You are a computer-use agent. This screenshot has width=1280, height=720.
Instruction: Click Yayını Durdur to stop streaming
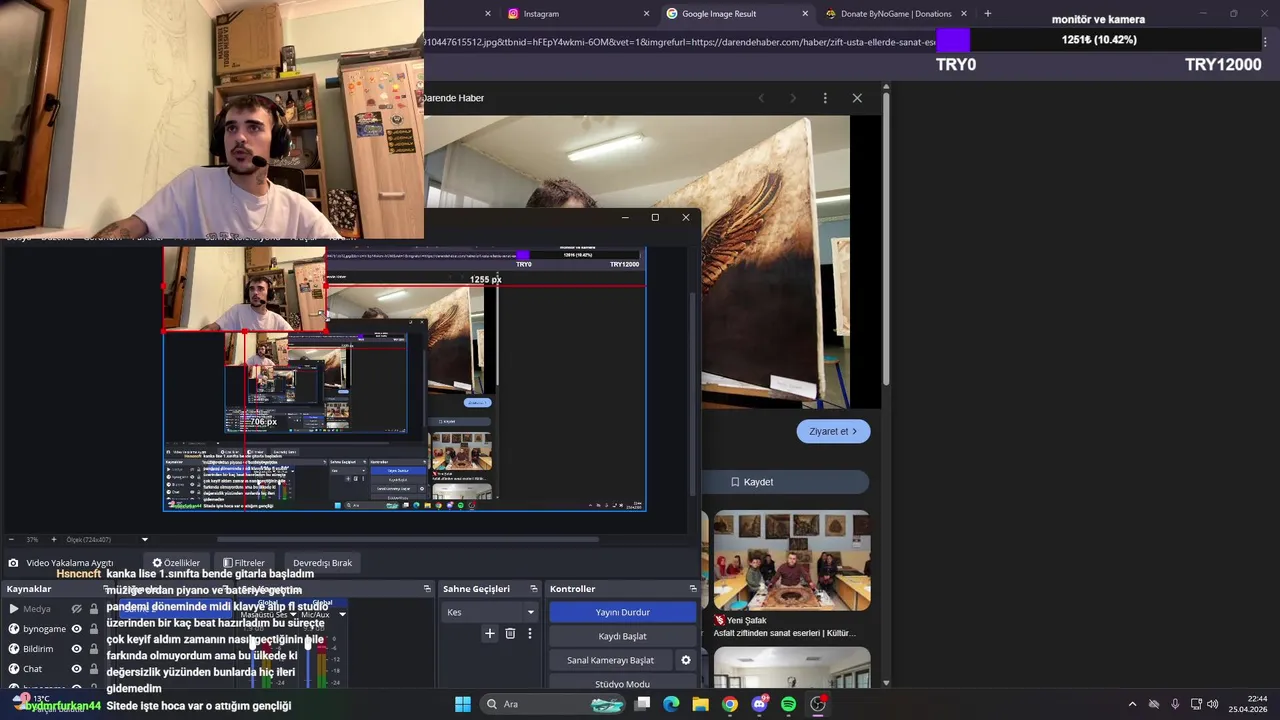[x=622, y=612]
